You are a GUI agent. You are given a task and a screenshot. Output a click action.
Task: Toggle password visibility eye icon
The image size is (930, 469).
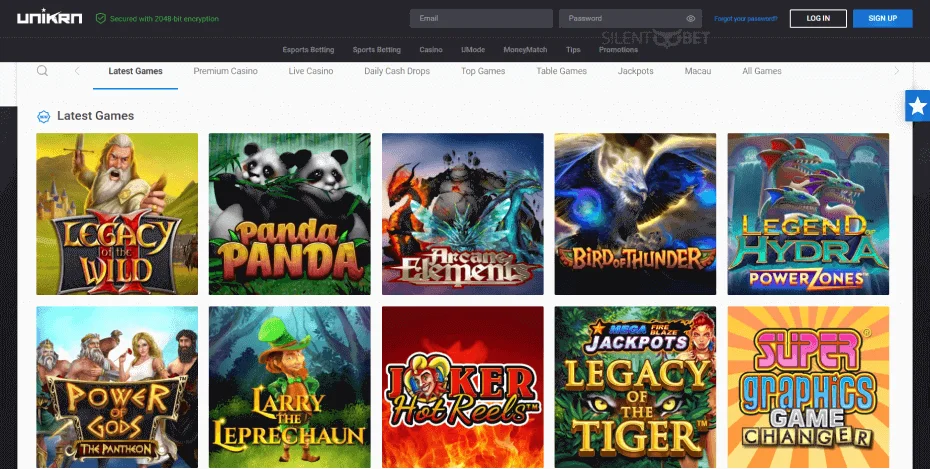pos(690,18)
